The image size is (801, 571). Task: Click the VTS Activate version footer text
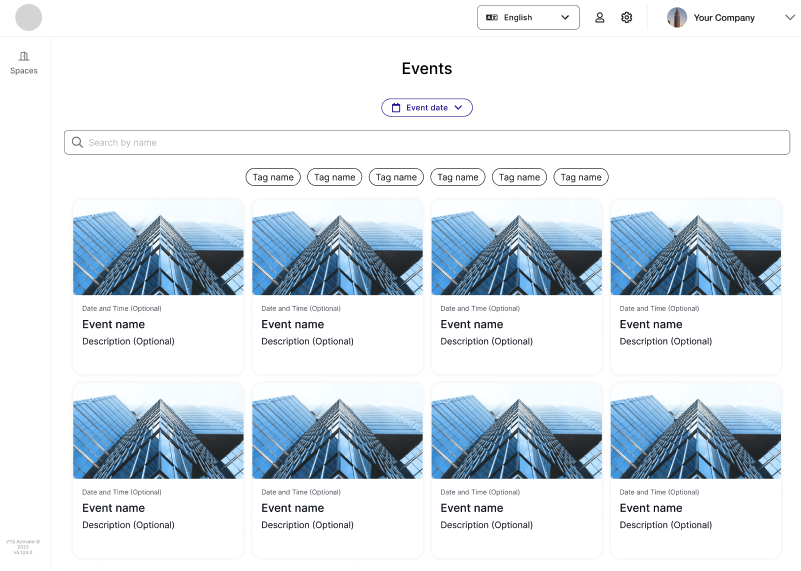click(x=23, y=547)
